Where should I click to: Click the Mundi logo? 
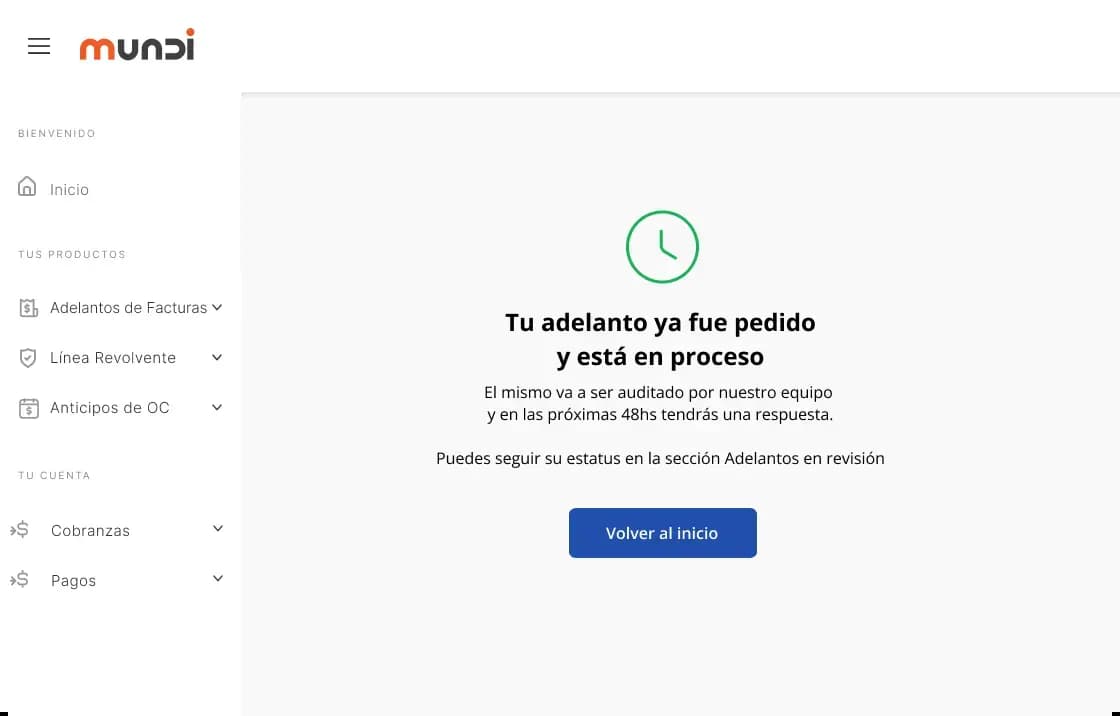(x=137, y=44)
